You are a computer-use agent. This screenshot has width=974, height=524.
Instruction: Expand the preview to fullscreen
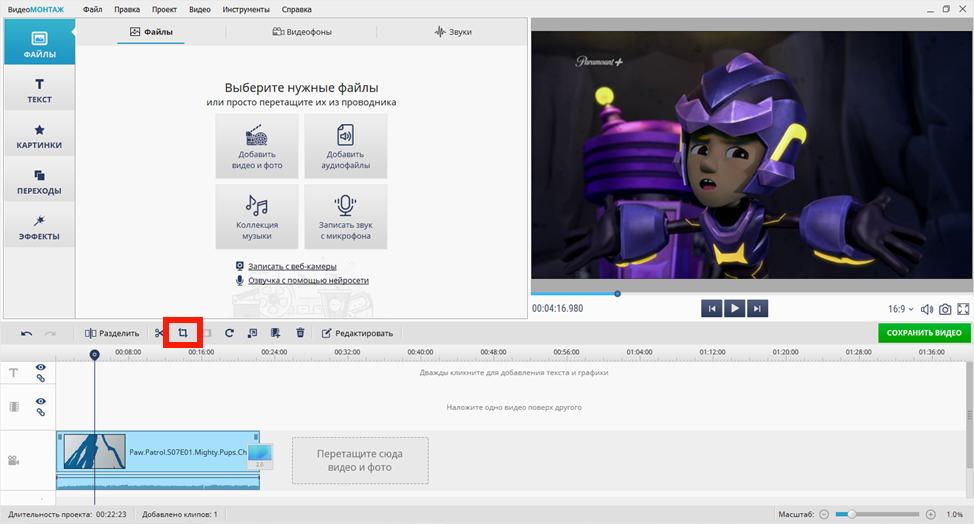coord(963,309)
